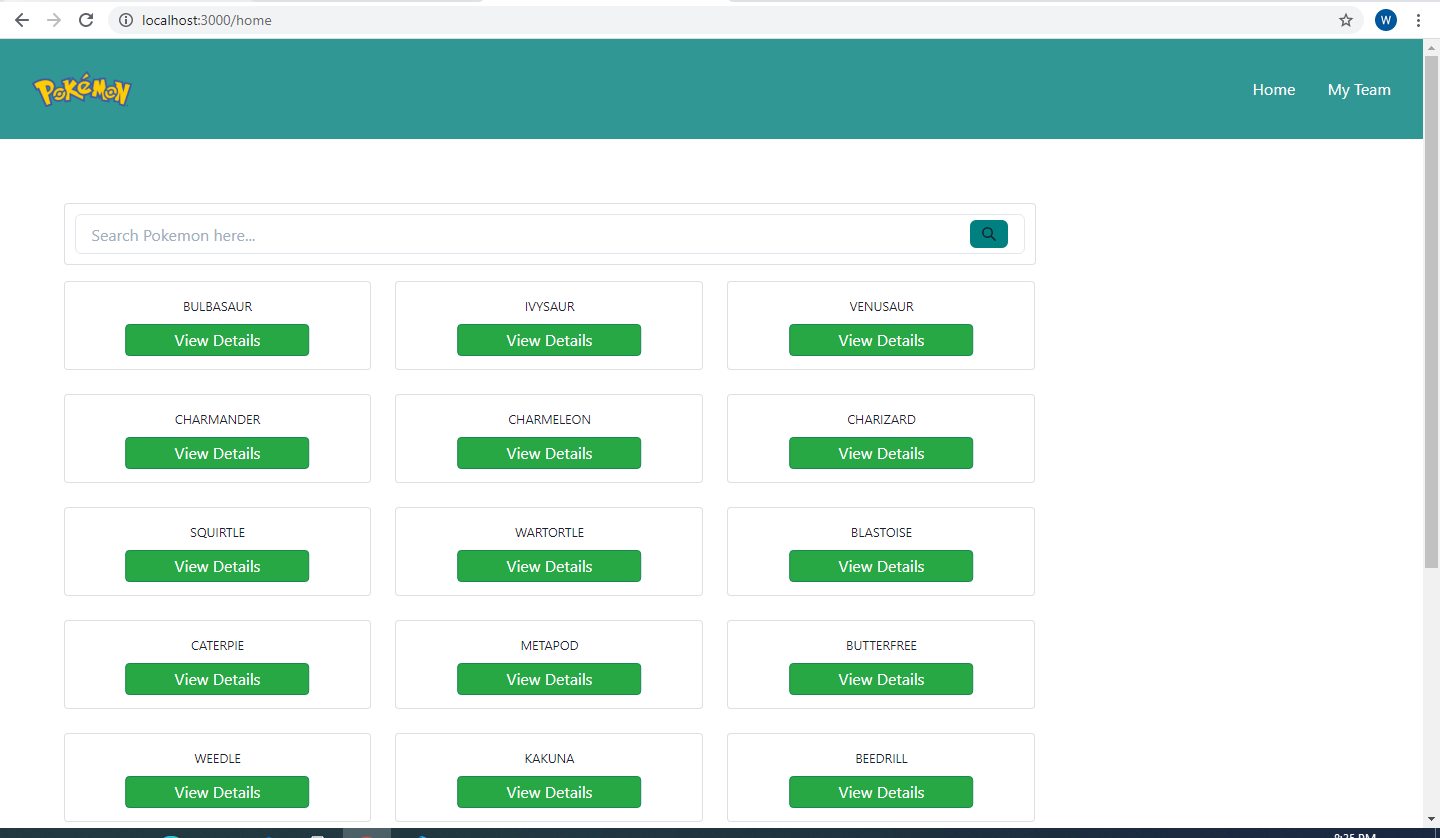Click the CHARIZARD name text
Viewport: 1440px width, 838px height.
click(x=881, y=420)
